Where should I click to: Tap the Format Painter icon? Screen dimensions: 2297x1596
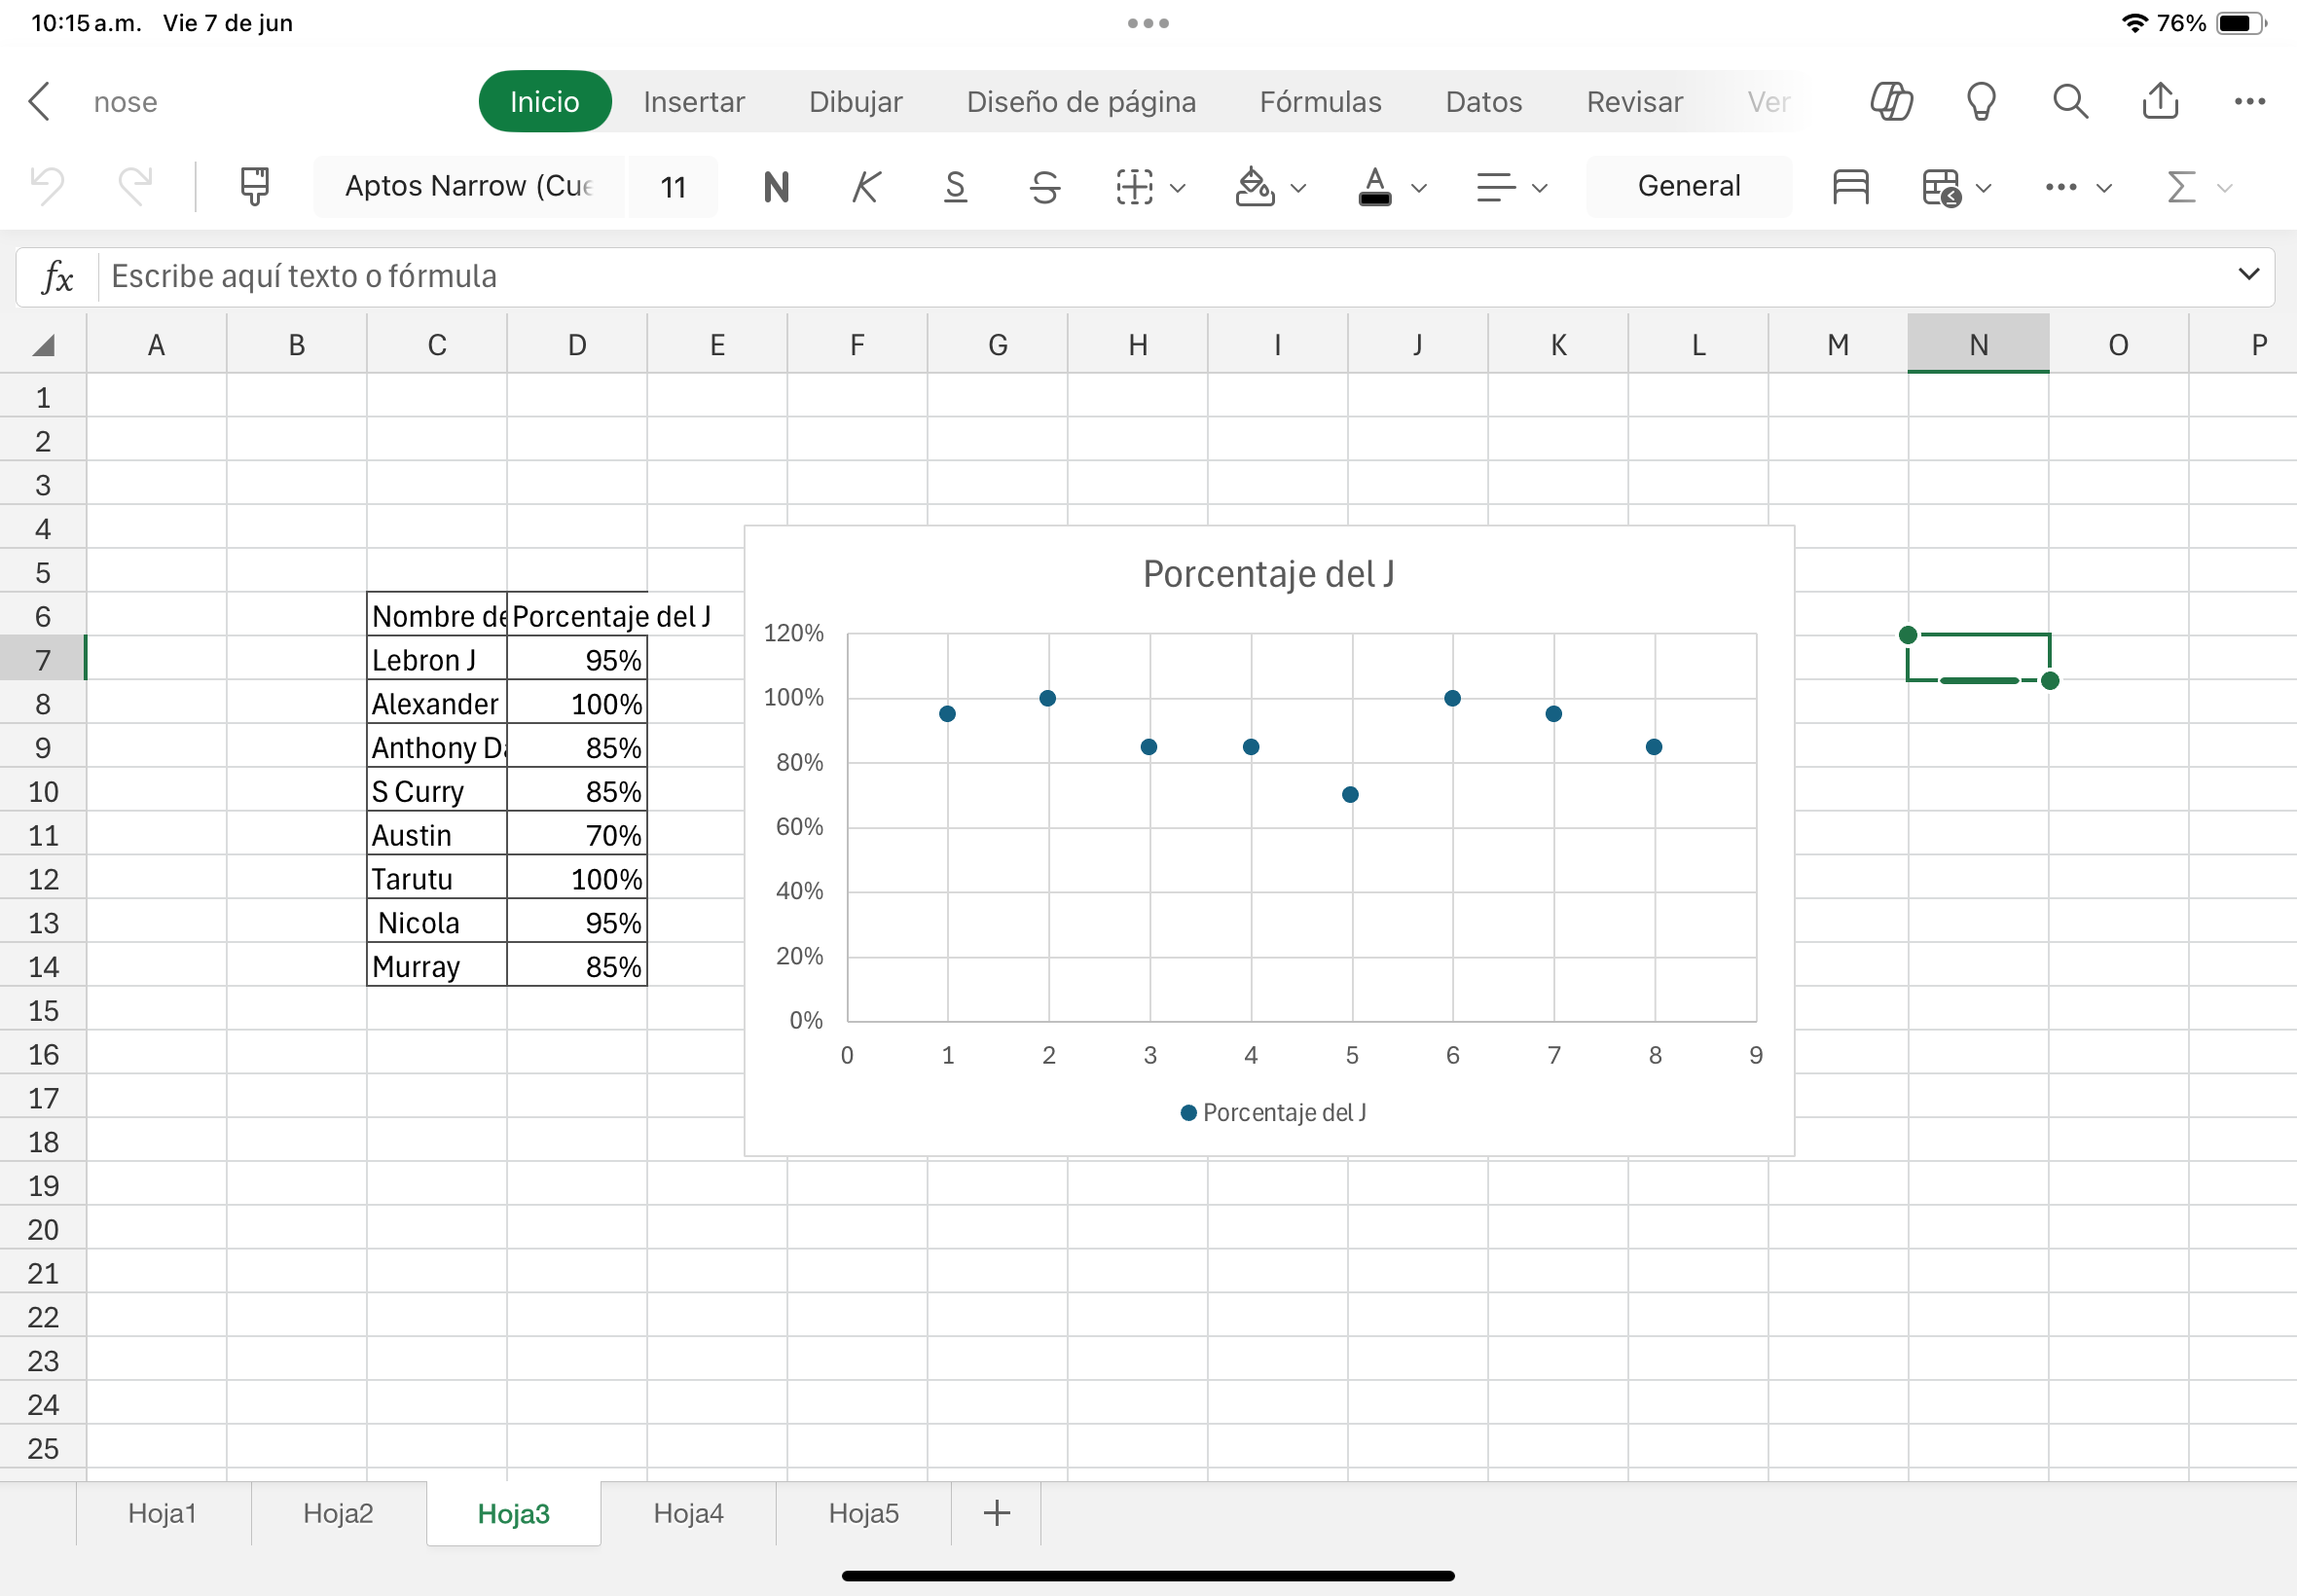pyautogui.click(x=255, y=186)
